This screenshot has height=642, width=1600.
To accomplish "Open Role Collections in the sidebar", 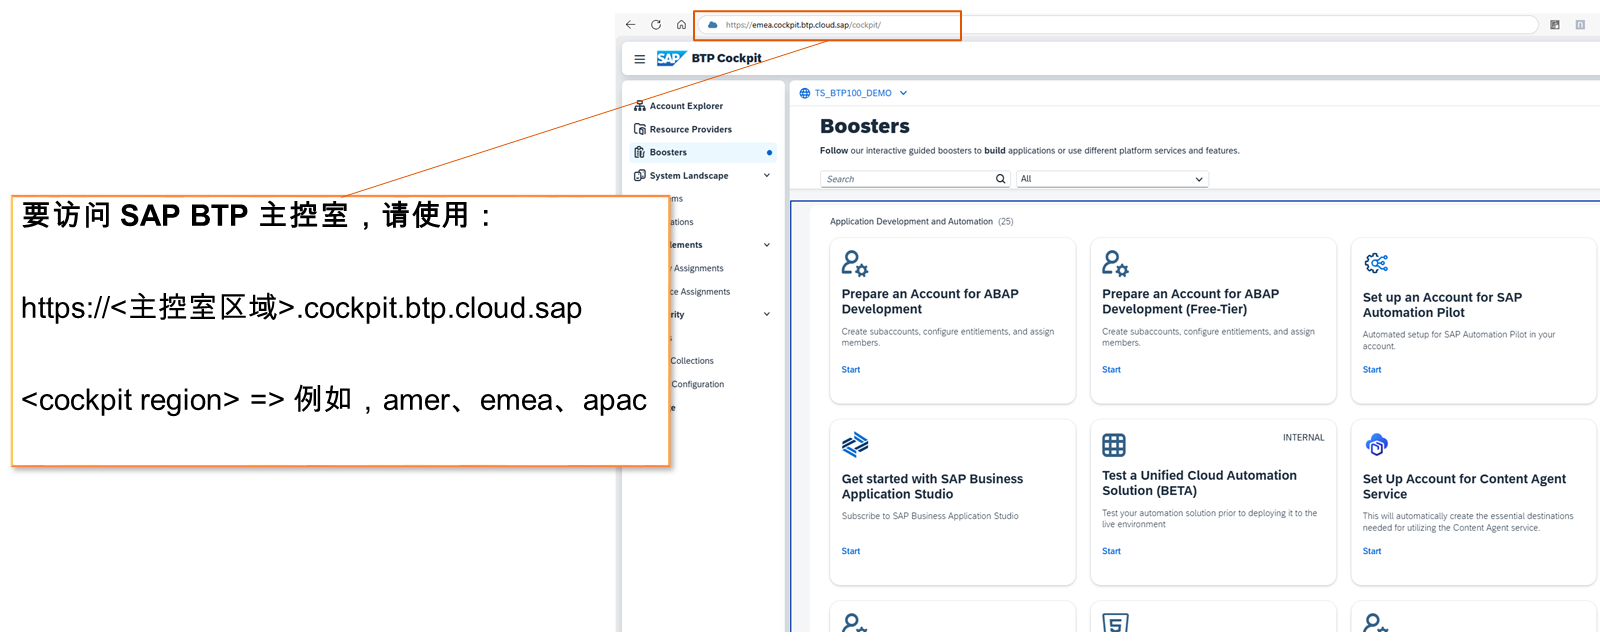I will click(x=692, y=361).
